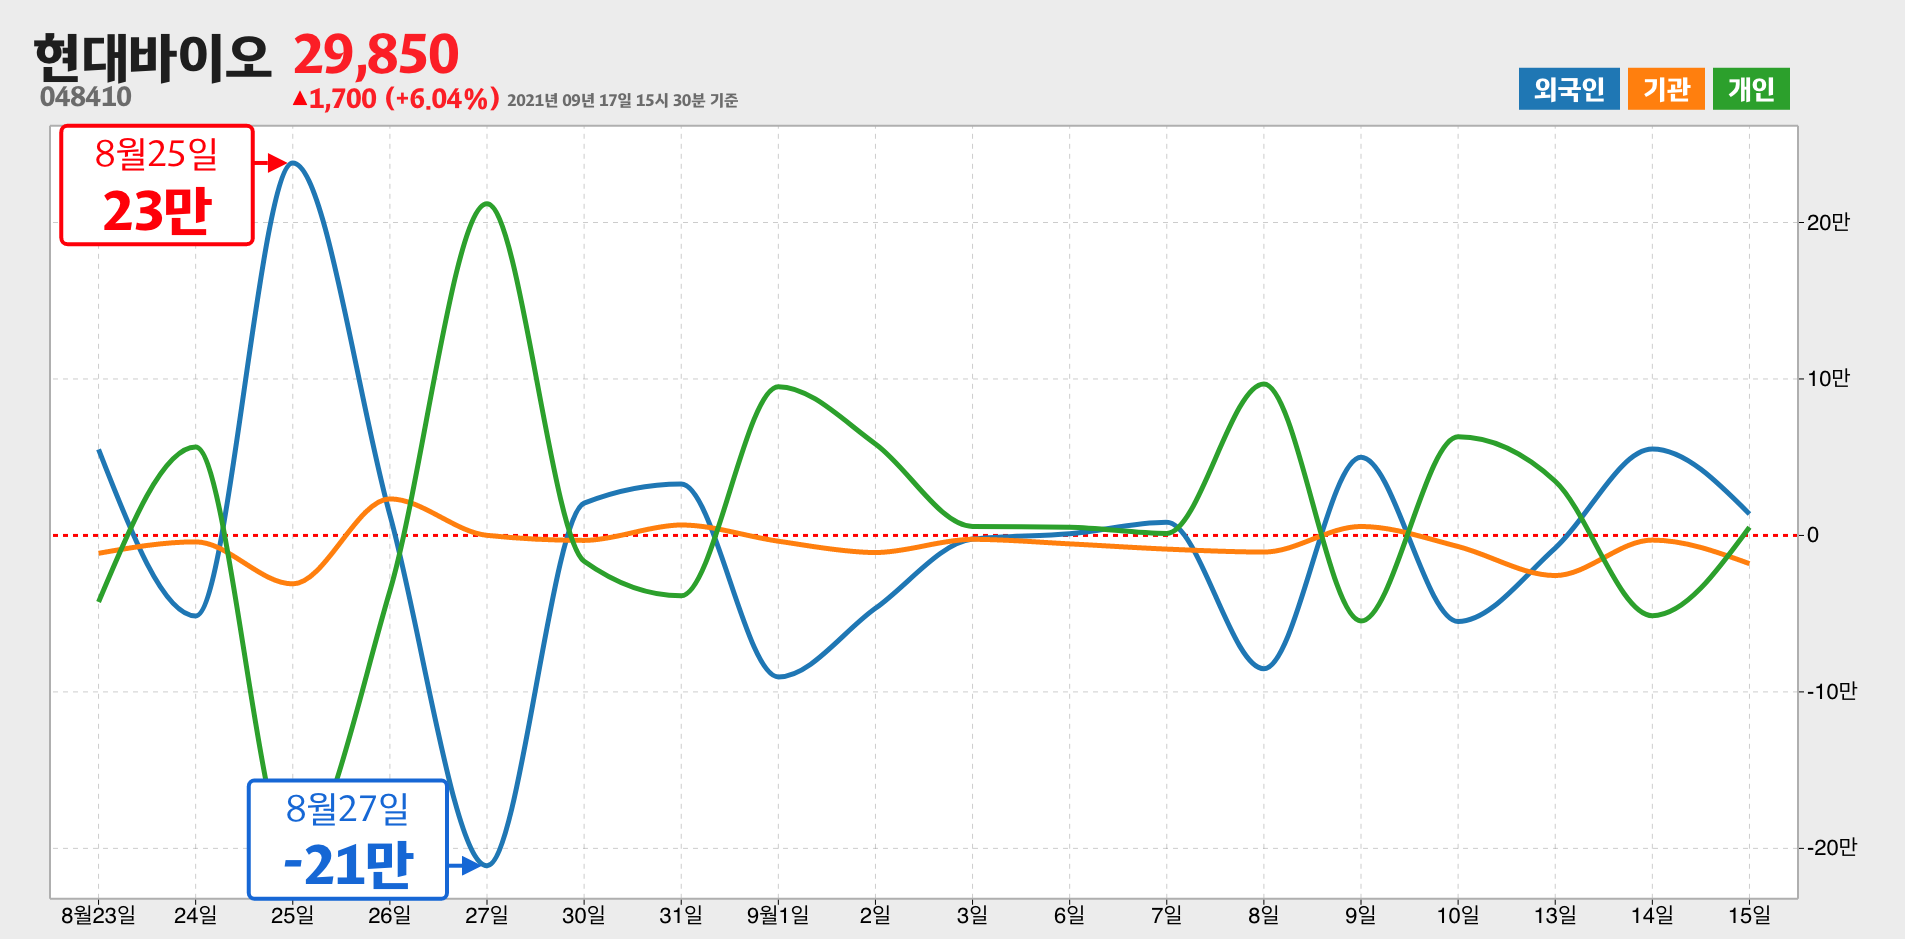Click the blue line peak on 14일

tap(1652, 449)
